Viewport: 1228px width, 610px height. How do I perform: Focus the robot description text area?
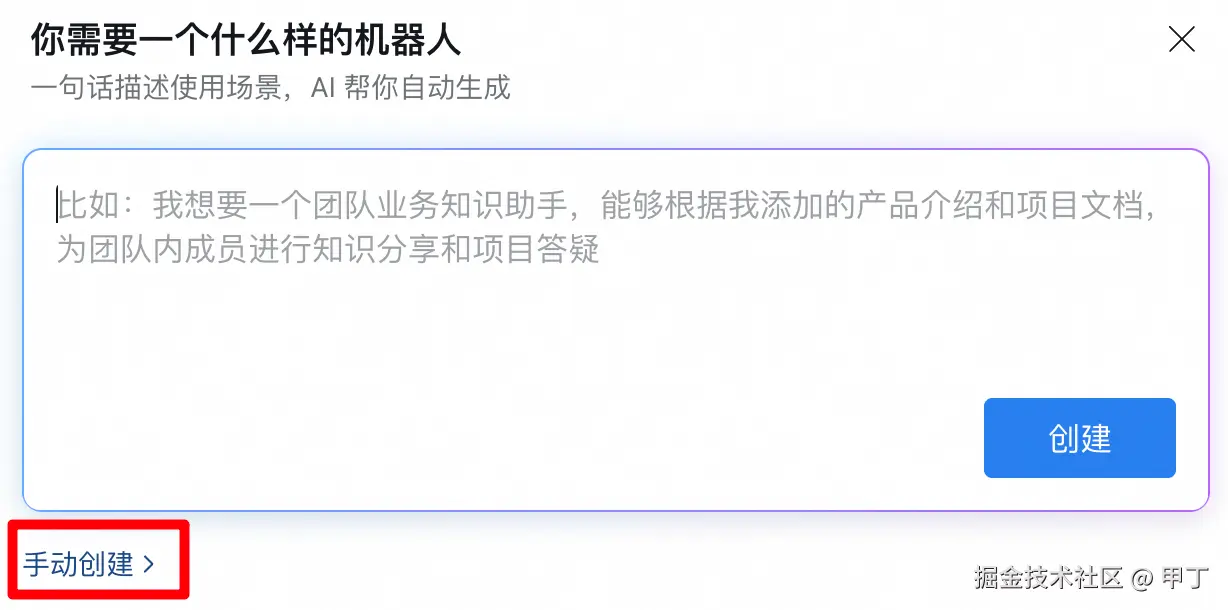point(616,330)
